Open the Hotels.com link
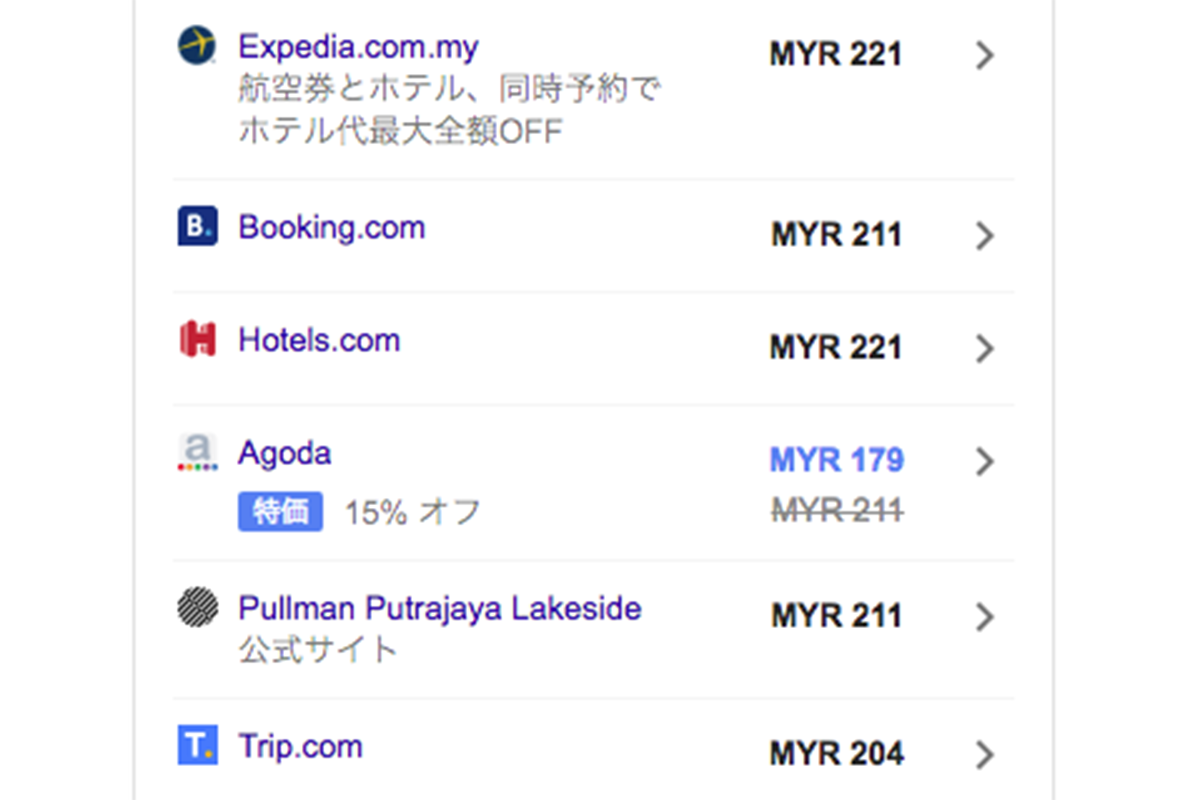 319,340
